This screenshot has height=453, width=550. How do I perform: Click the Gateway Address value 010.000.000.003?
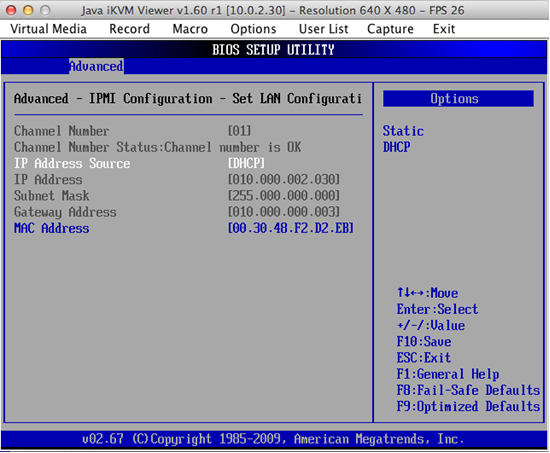[x=284, y=212]
